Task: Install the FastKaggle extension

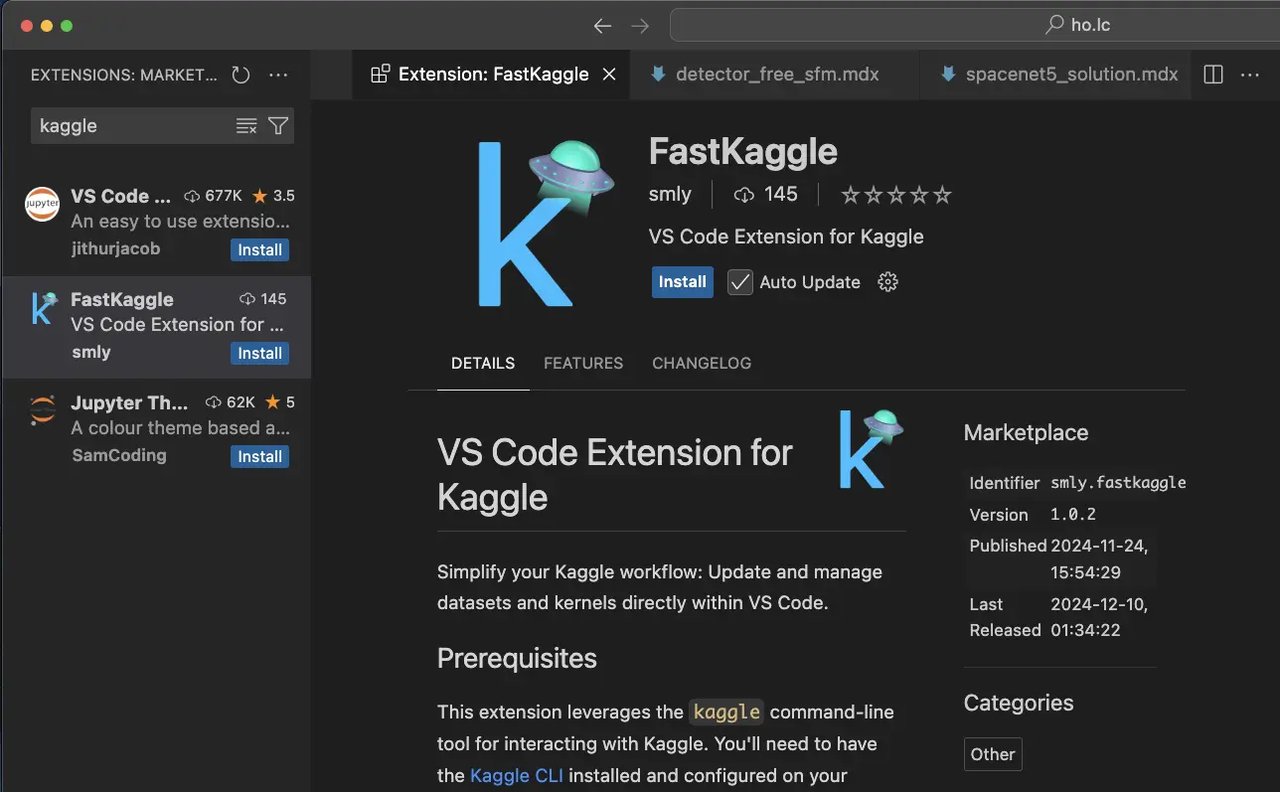Action: point(682,282)
